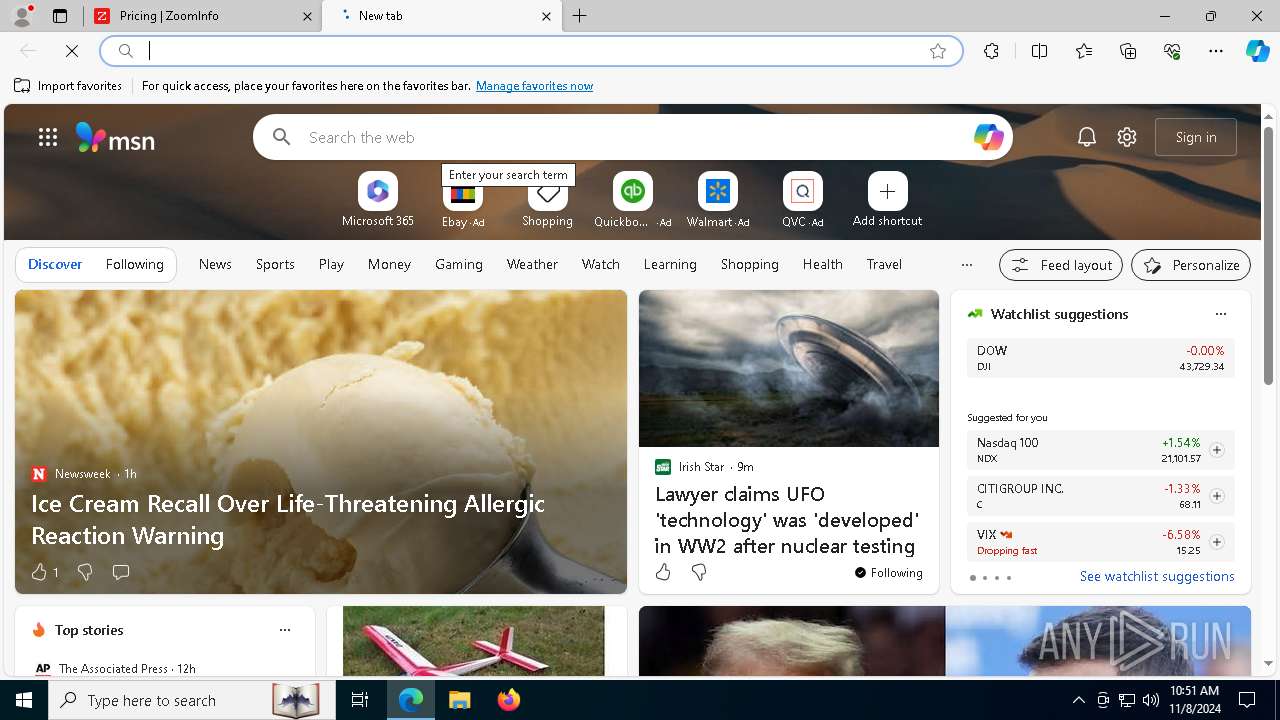Viewport: 1280px width, 720px height.
Task: Open the Extensions puzzle icon
Action: pyautogui.click(x=991, y=51)
